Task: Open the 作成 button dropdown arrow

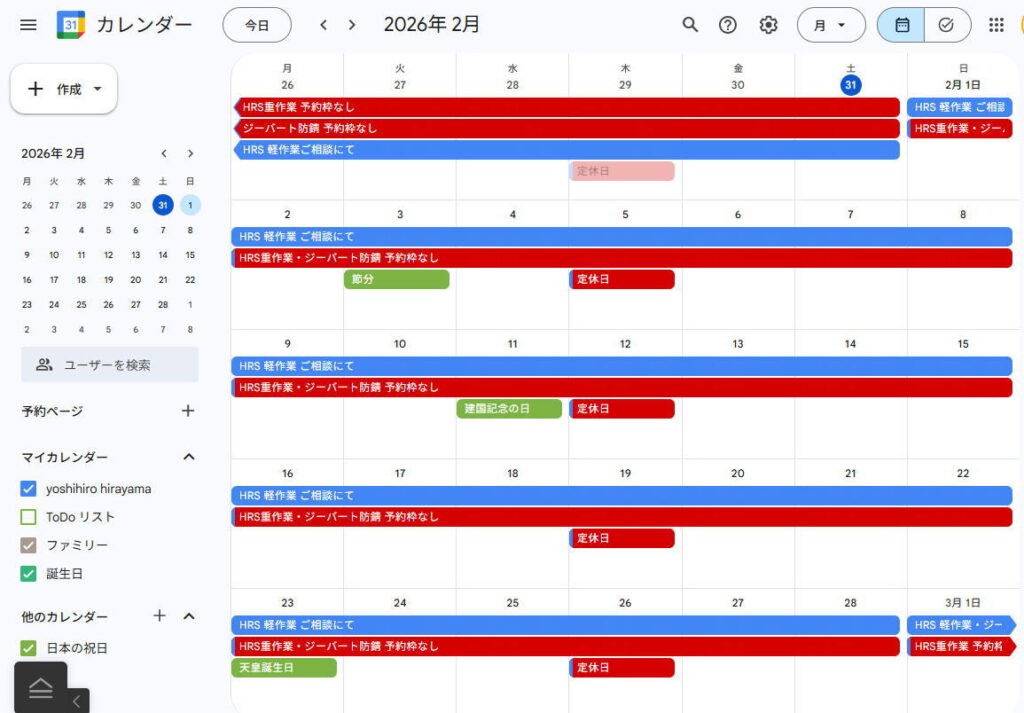Action: (97, 88)
